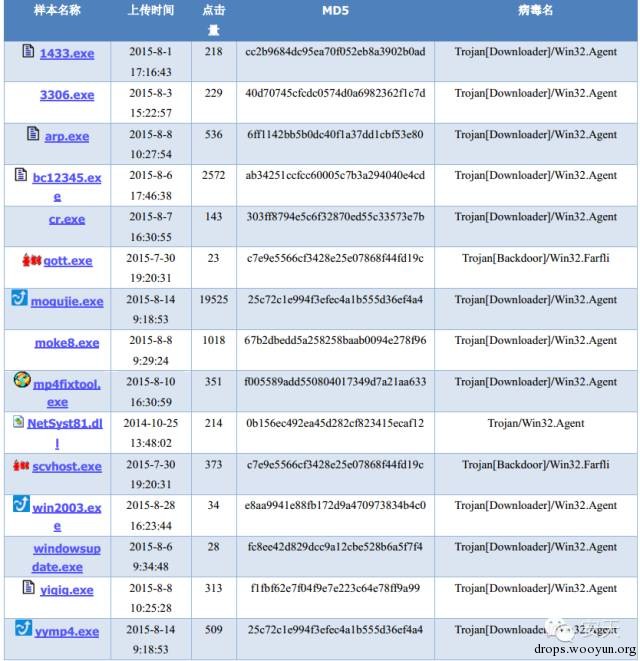Open the 1433.exe sample link
The width and height of the screenshot is (640, 661).
(x=67, y=53)
